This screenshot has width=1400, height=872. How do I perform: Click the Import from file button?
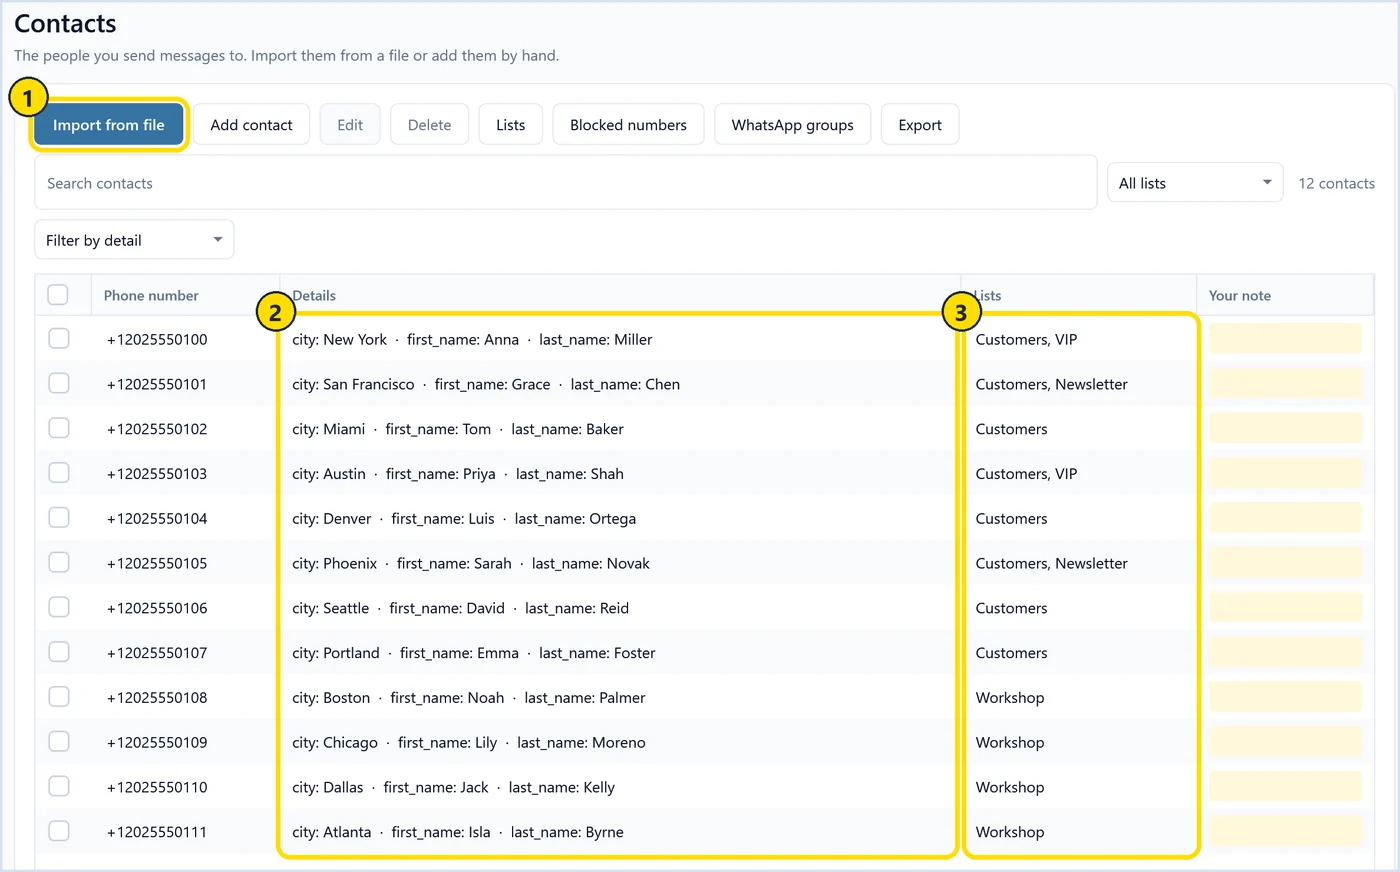(109, 125)
